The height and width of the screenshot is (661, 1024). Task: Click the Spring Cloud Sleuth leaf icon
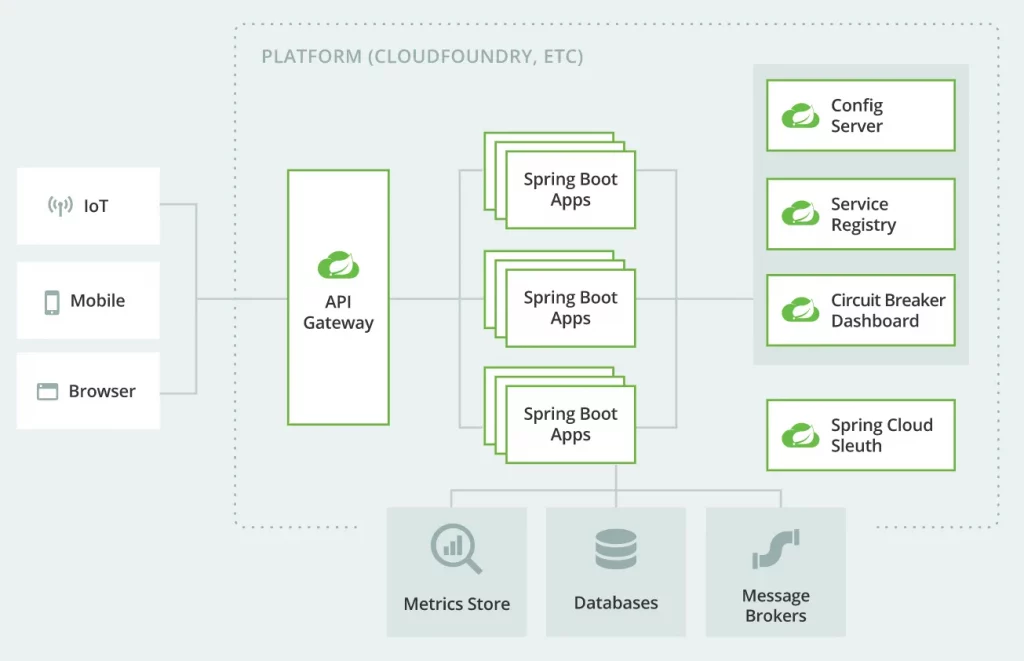pos(800,435)
